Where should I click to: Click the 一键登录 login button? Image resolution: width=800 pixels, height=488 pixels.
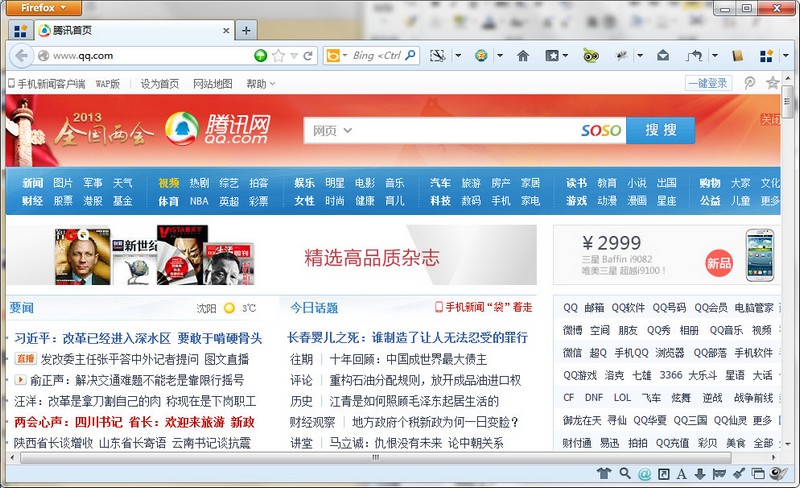(x=708, y=83)
